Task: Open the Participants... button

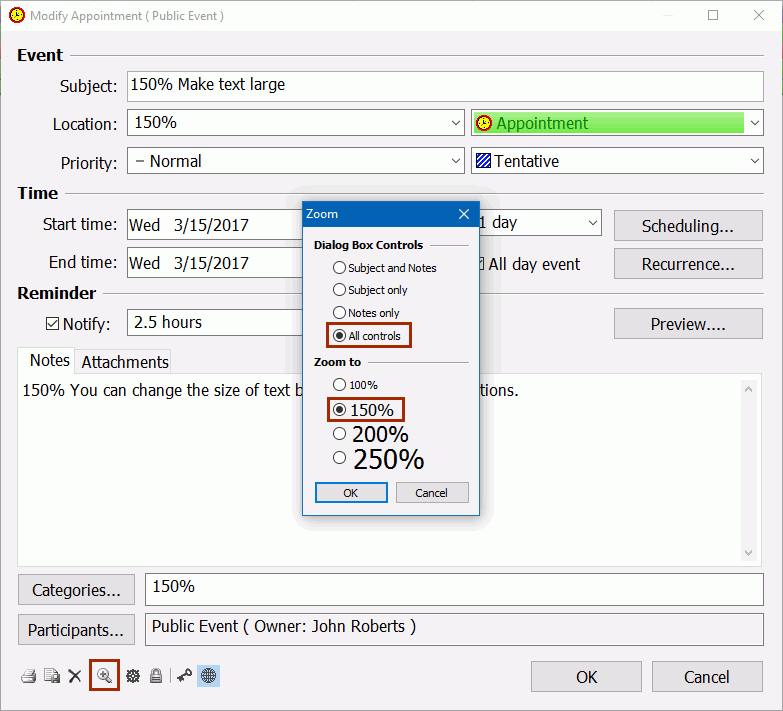Action: click(x=76, y=630)
